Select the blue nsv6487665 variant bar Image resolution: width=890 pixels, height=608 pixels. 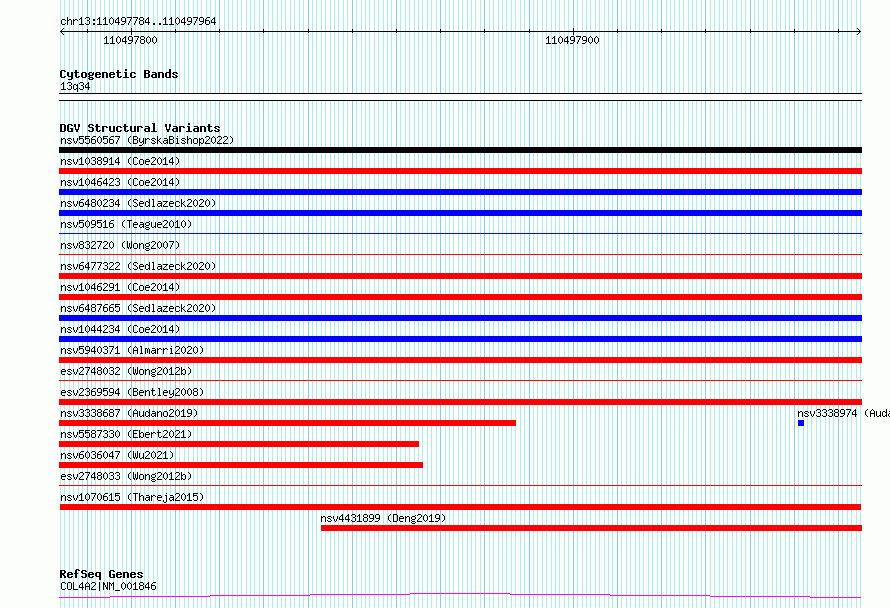tap(460, 318)
